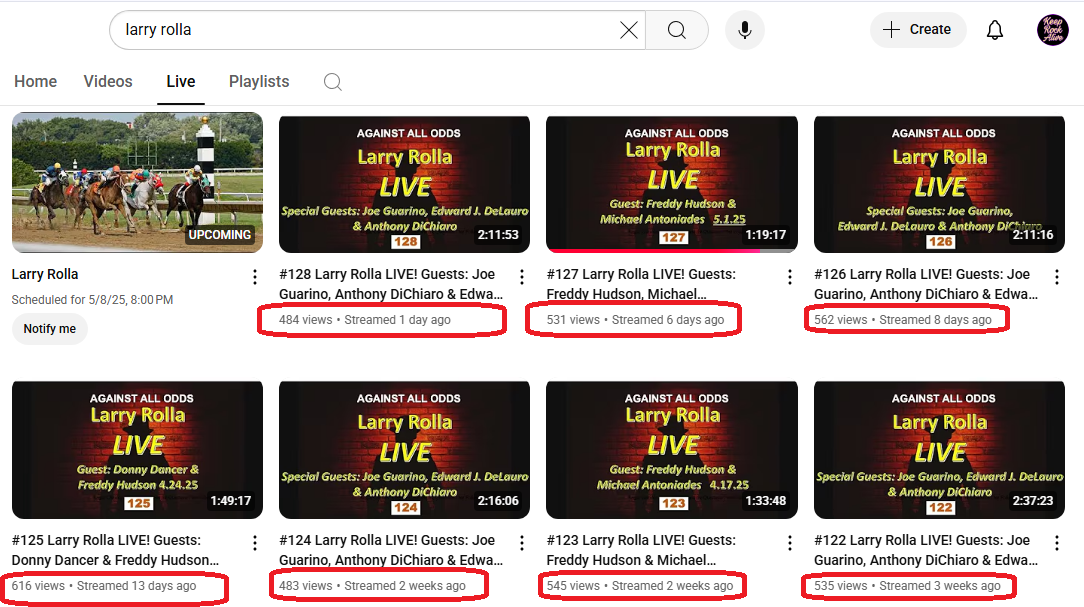The image size is (1084, 607).
Task: Click "535 views • Streamed 3 weeks ago"
Action: (907, 586)
